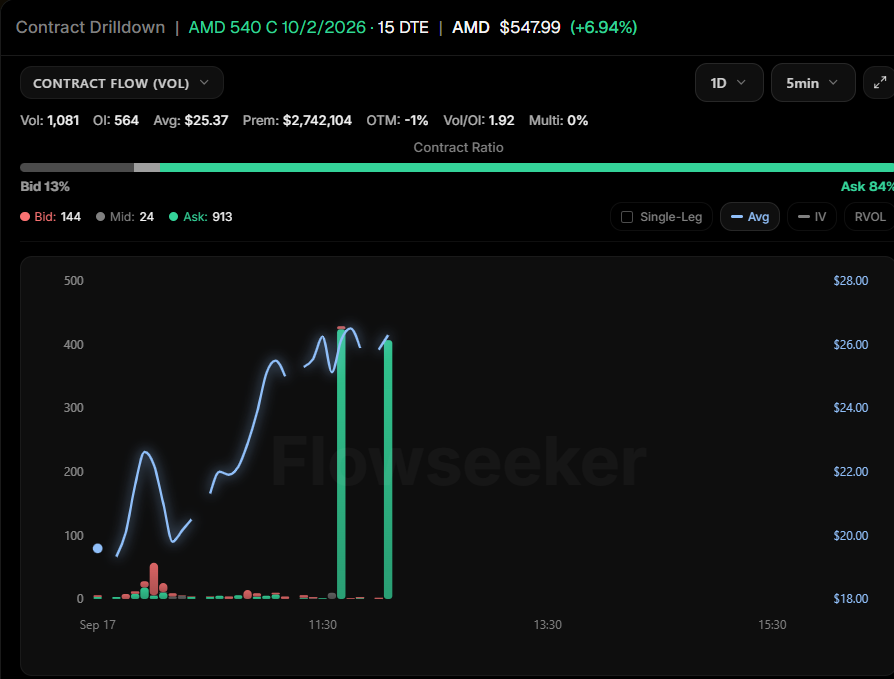
Task: Click the Vol: 1,081 stat
Action: pos(50,120)
